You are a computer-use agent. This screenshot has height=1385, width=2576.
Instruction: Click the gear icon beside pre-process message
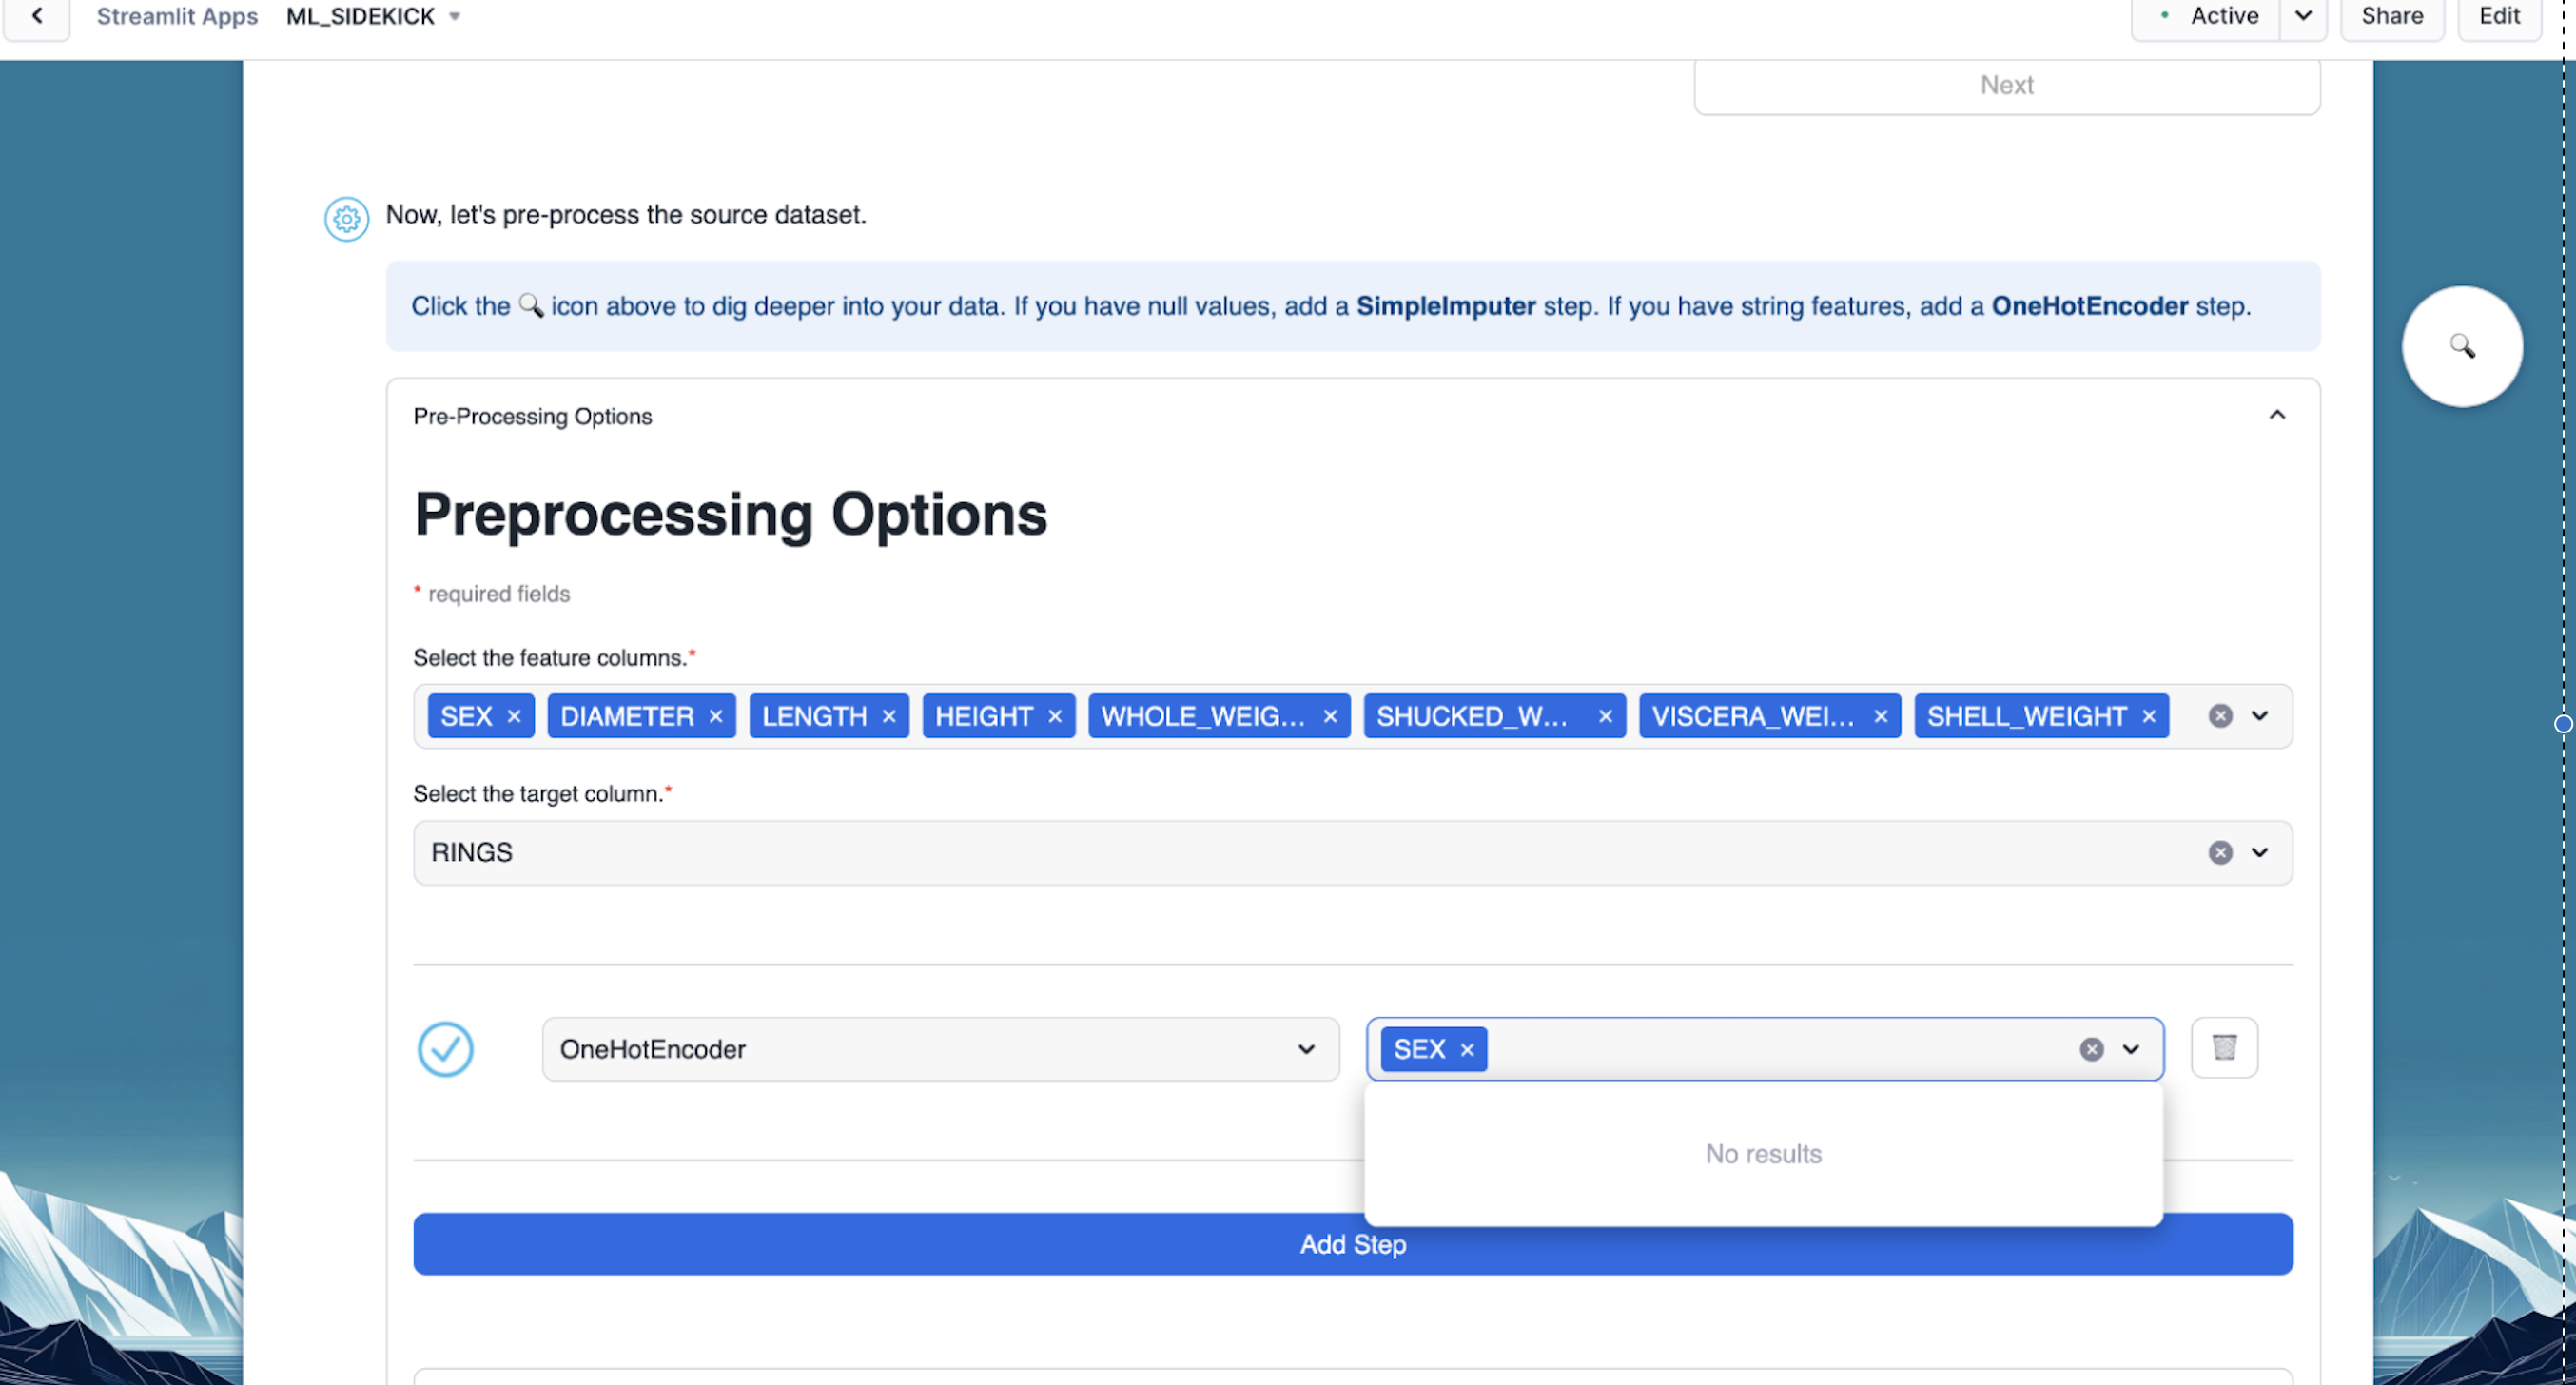[346, 218]
